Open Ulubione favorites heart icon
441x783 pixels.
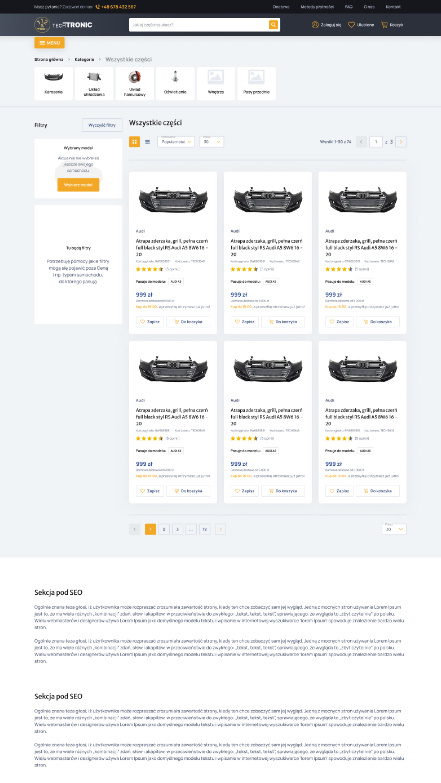click(351, 24)
